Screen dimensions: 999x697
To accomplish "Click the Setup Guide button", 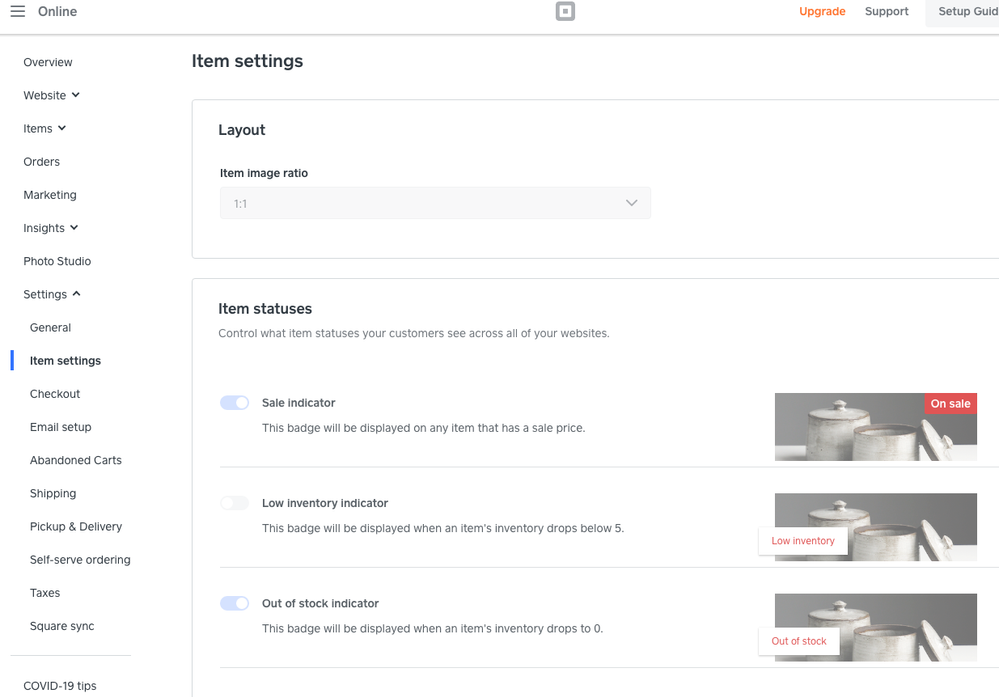I will pyautogui.click(x=966, y=12).
